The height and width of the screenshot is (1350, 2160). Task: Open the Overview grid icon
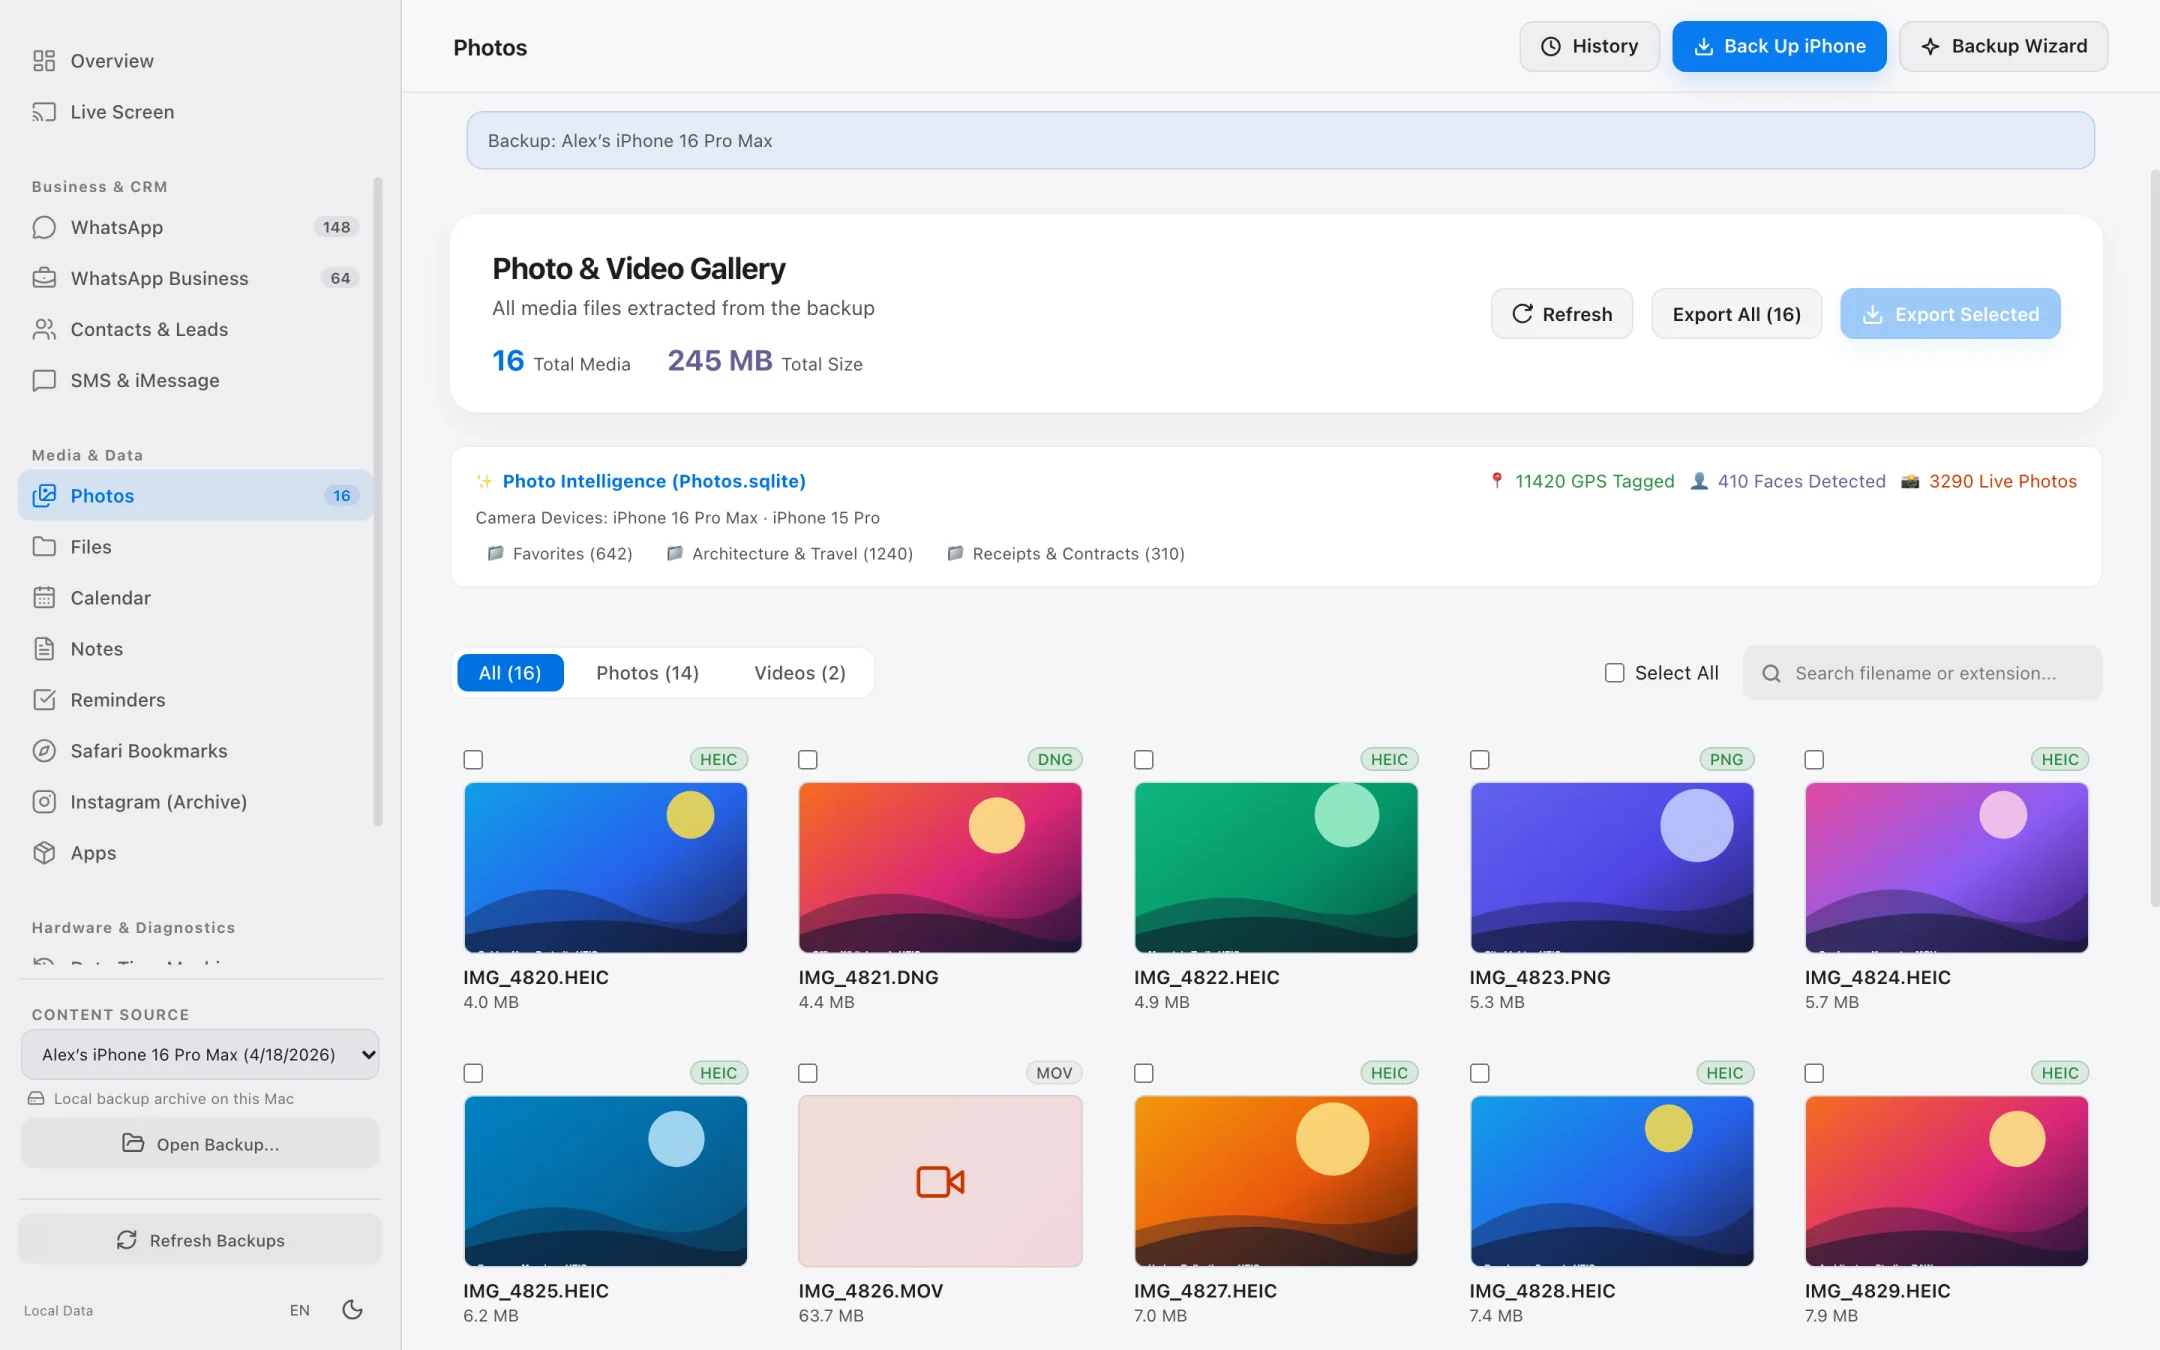(44, 61)
